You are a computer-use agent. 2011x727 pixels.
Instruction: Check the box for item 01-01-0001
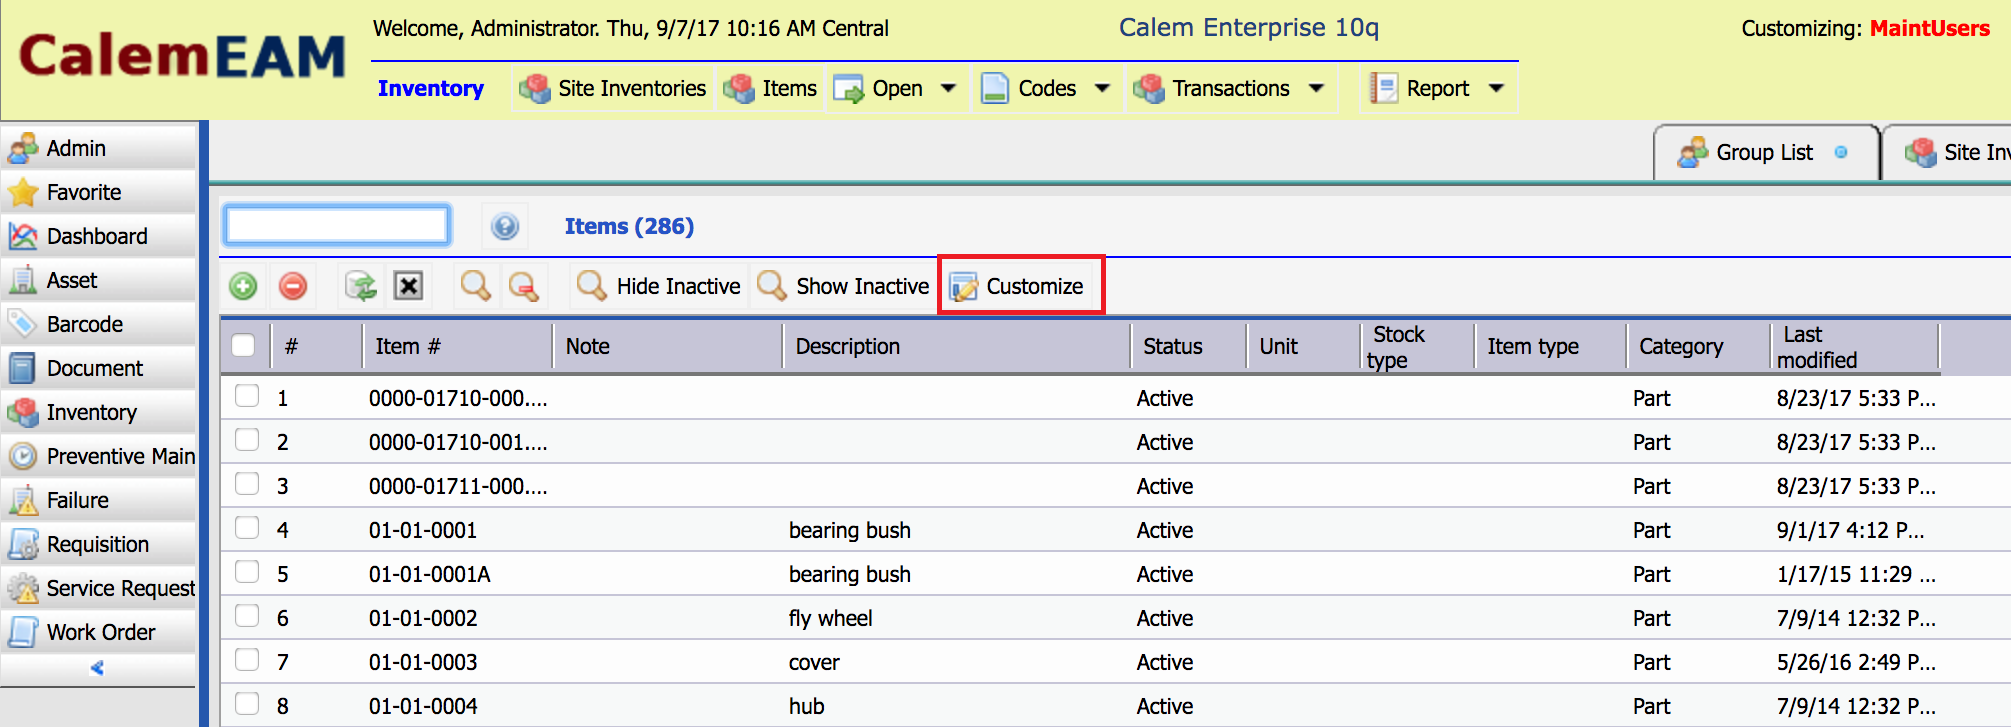[x=247, y=528]
